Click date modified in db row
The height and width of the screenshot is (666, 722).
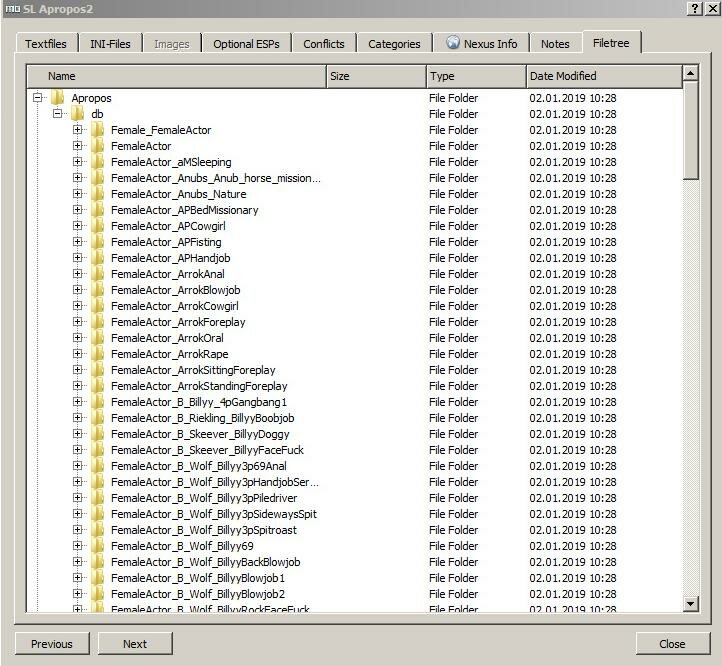click(572, 114)
